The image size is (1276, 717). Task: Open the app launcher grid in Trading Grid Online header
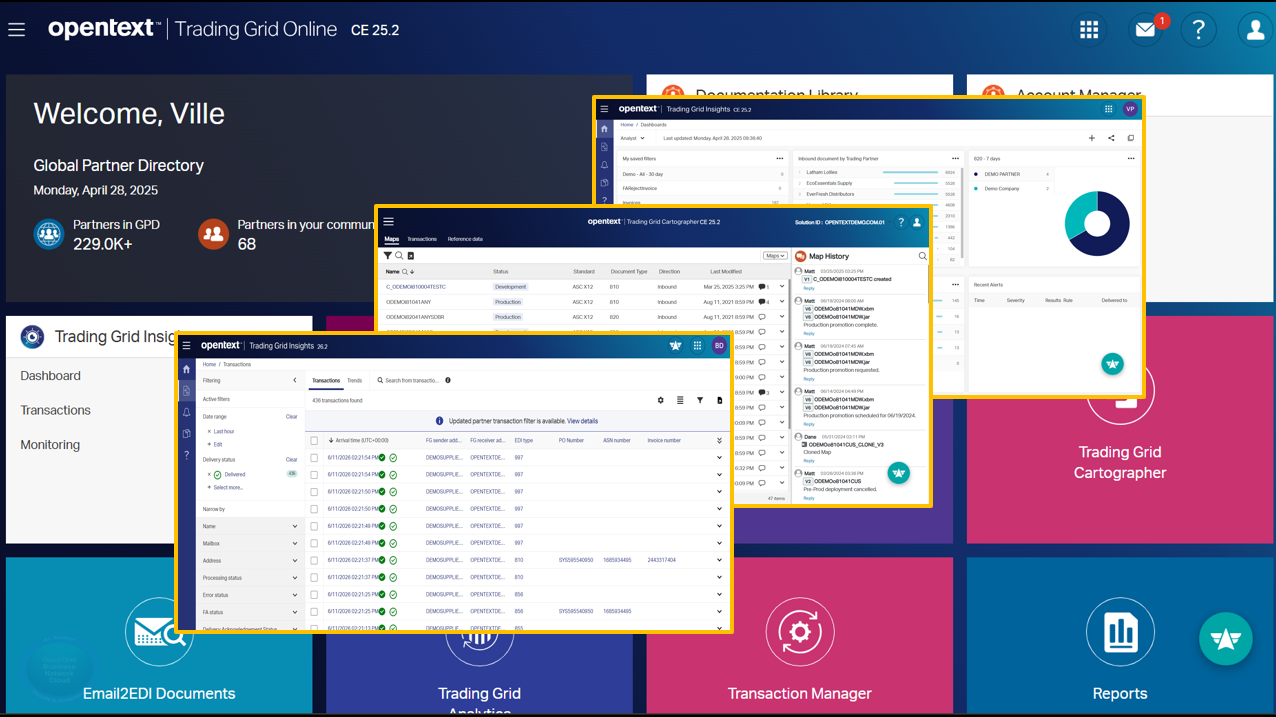point(1089,30)
